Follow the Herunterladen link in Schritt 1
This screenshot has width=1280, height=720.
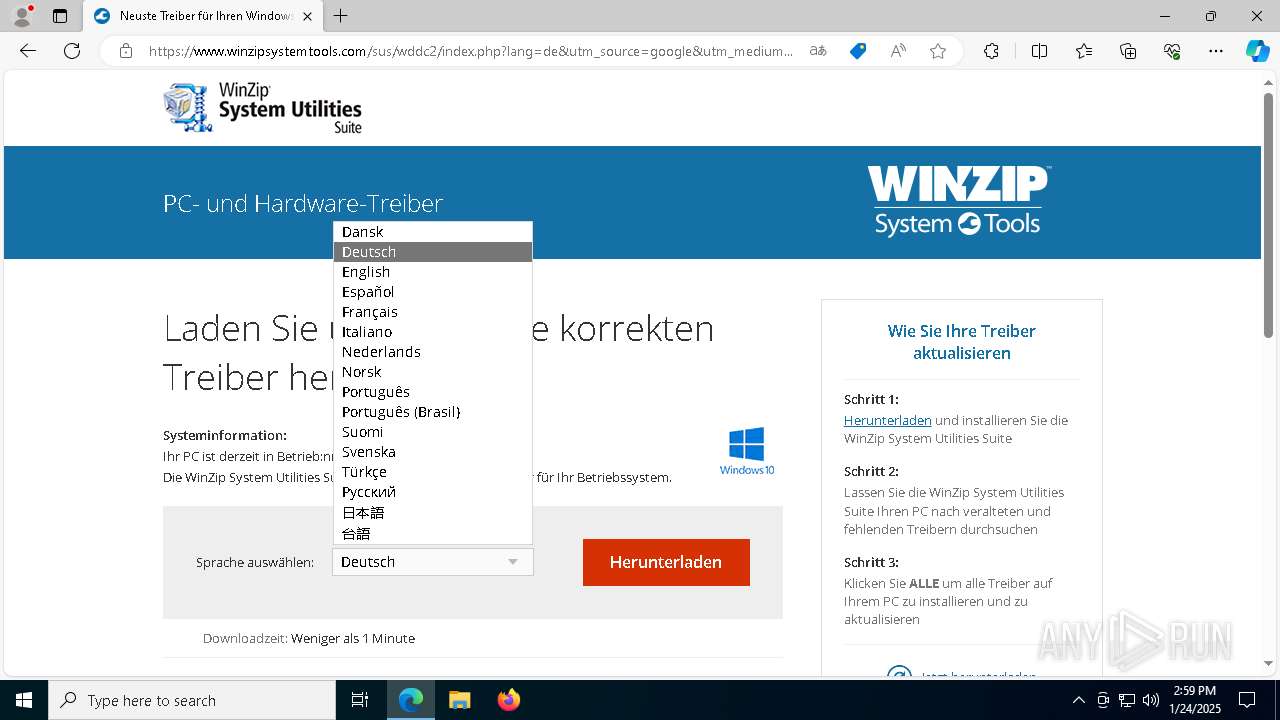coord(887,421)
